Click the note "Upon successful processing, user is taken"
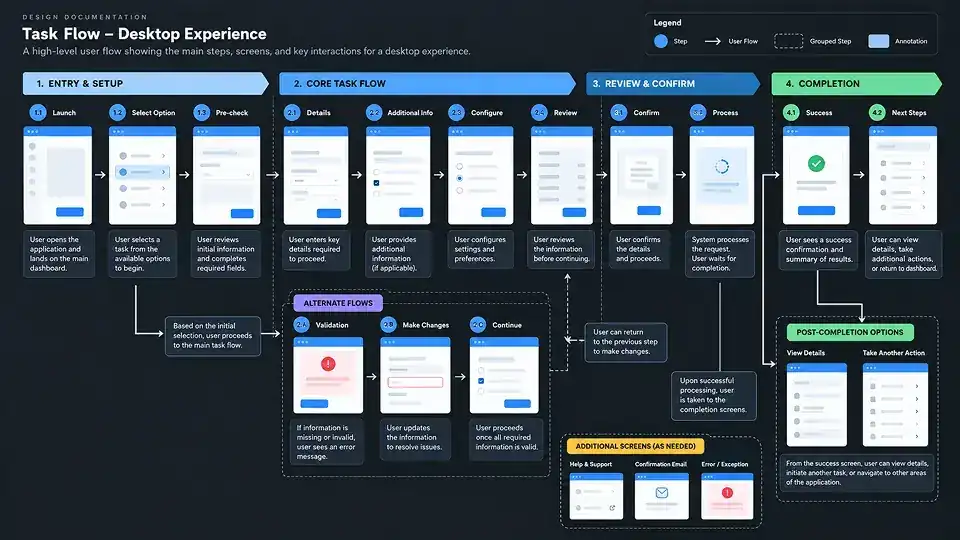Image resolution: width=960 pixels, height=540 pixels. tap(713, 396)
